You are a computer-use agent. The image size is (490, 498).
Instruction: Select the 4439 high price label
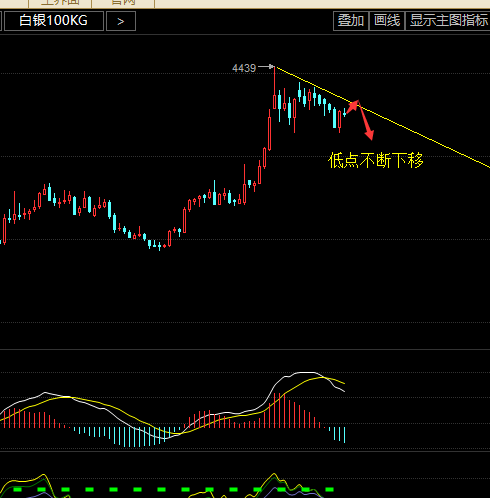click(x=244, y=68)
